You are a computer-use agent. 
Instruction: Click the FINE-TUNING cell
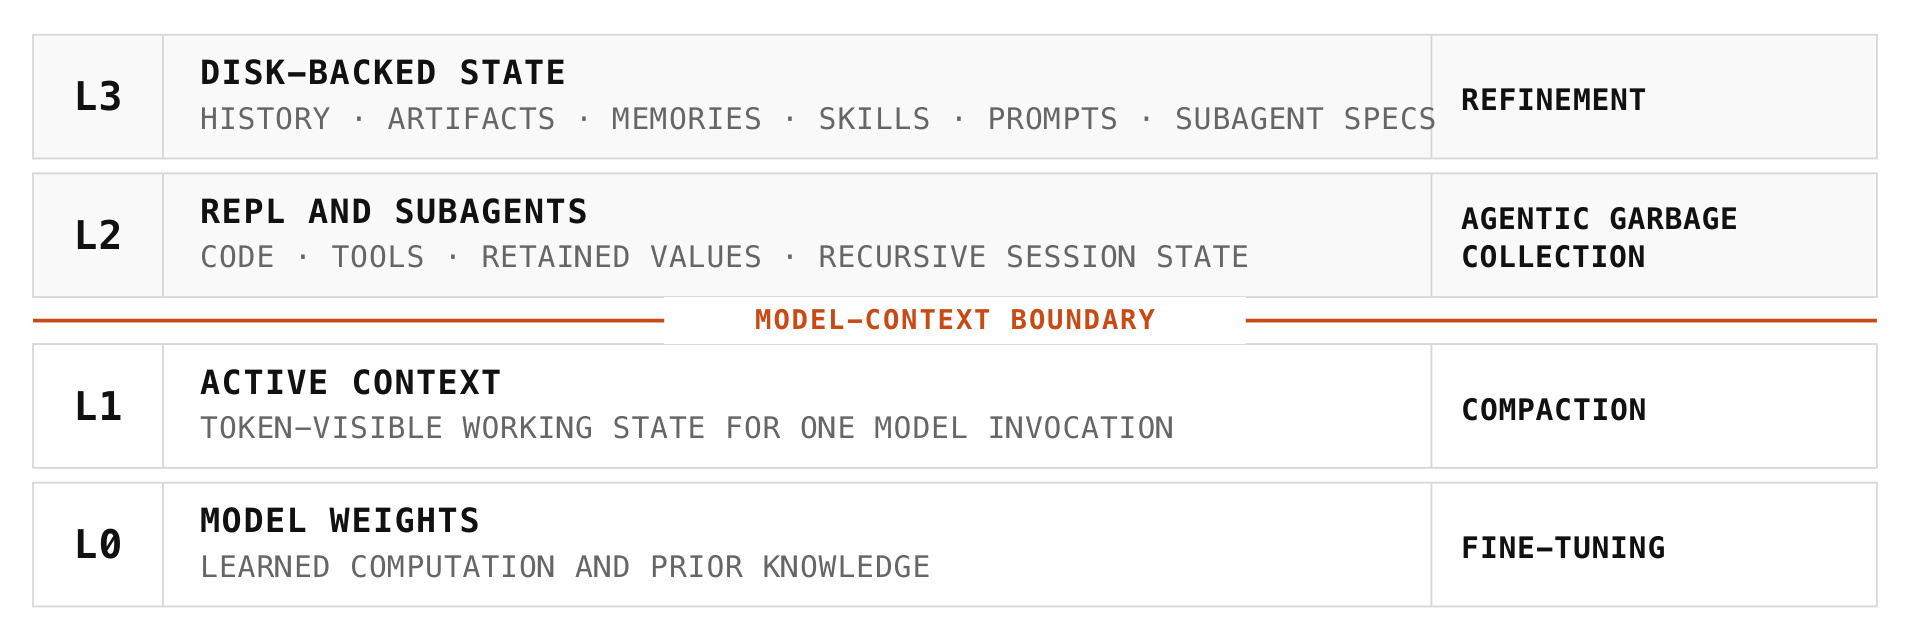tap(1654, 545)
